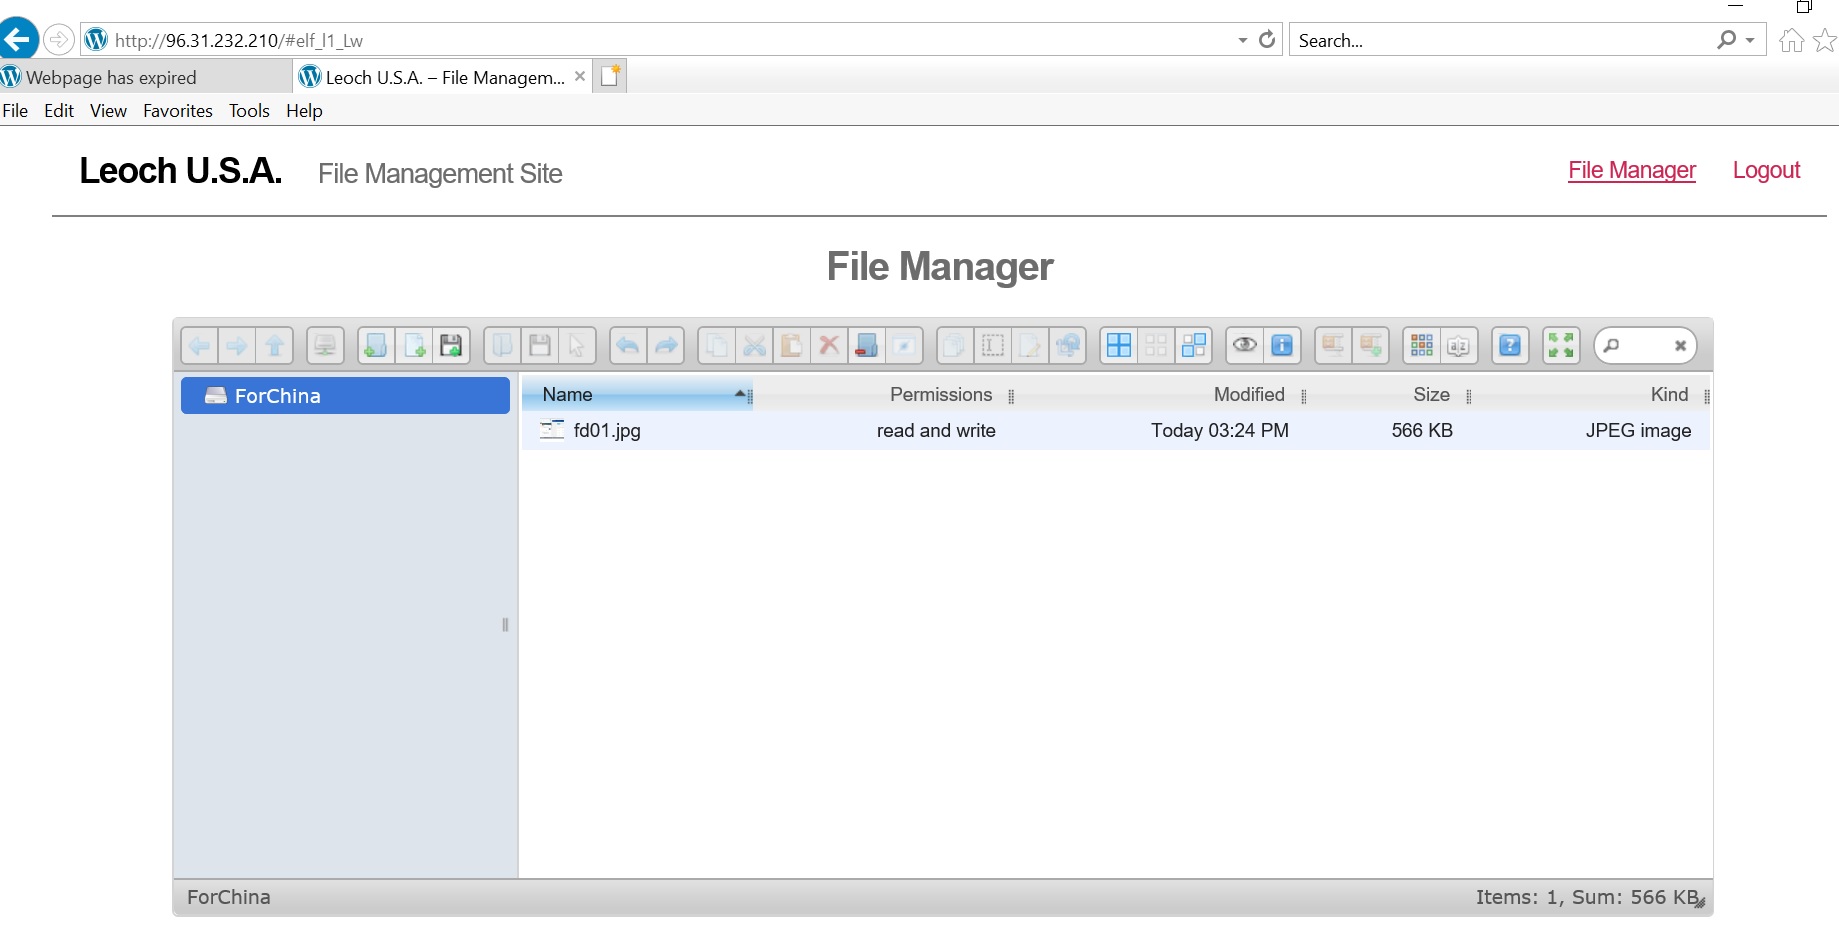Screen dimensions: 1839x942
Task: Click the select all icon
Action: [x=1119, y=346]
